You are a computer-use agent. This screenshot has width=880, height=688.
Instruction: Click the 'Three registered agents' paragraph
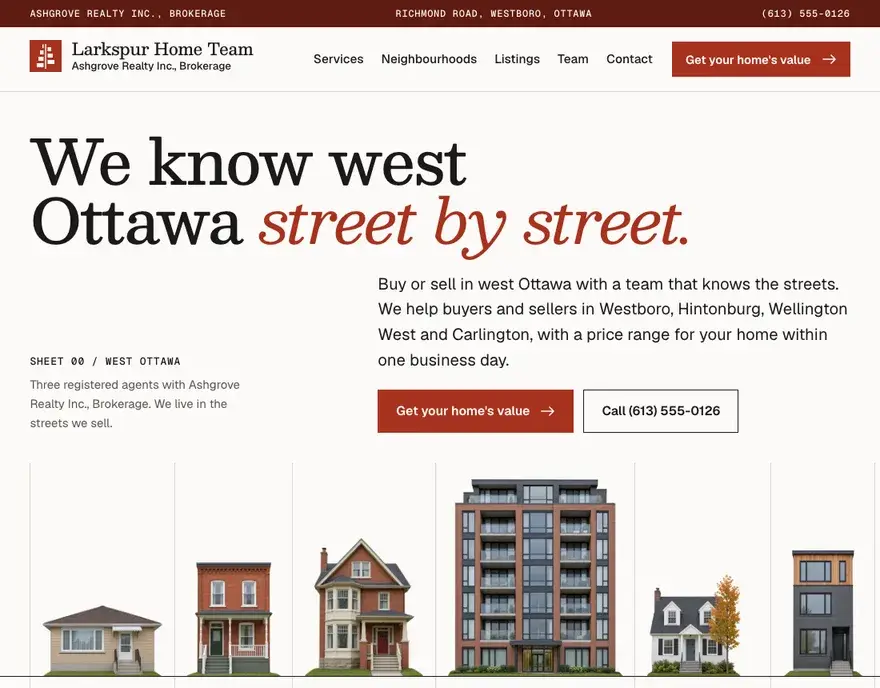[135, 404]
